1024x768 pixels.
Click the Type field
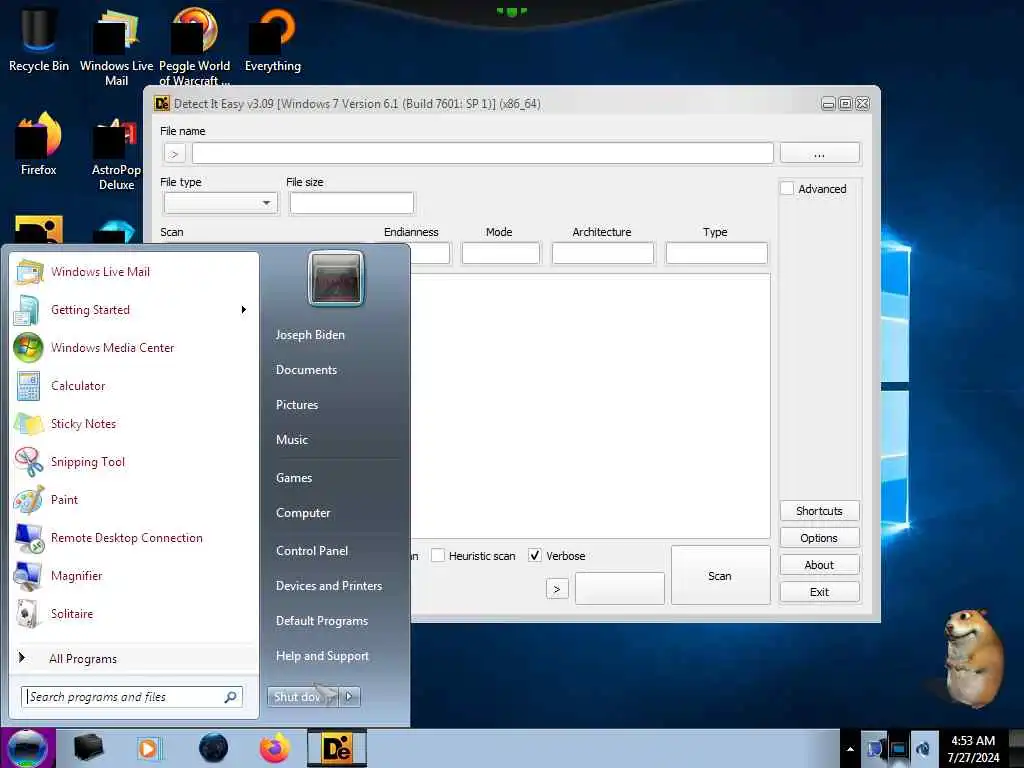point(716,253)
